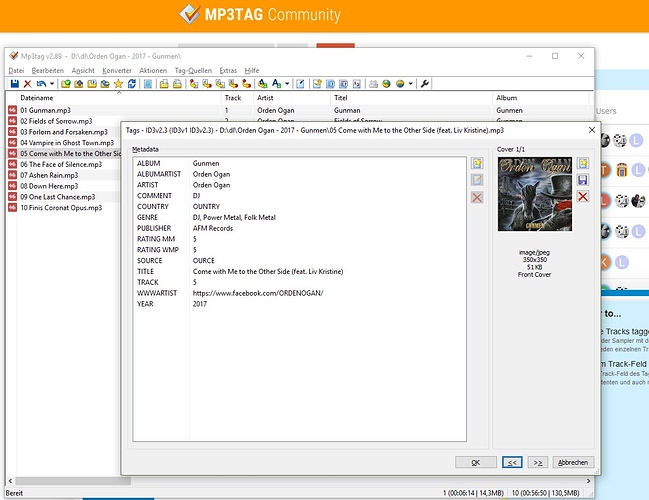Refresh the file view with blue arrows icon
649x500 pixels.
(x=132, y=84)
